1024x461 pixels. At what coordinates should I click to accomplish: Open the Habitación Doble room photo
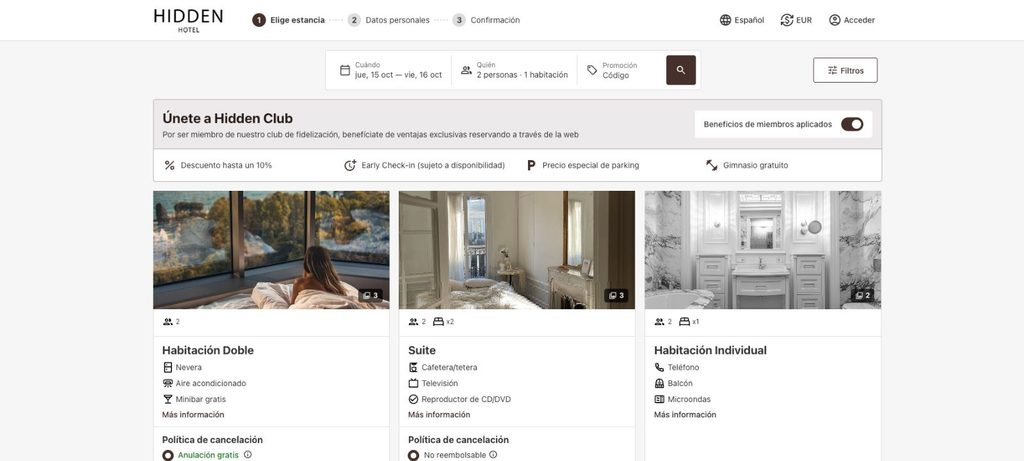pos(271,250)
